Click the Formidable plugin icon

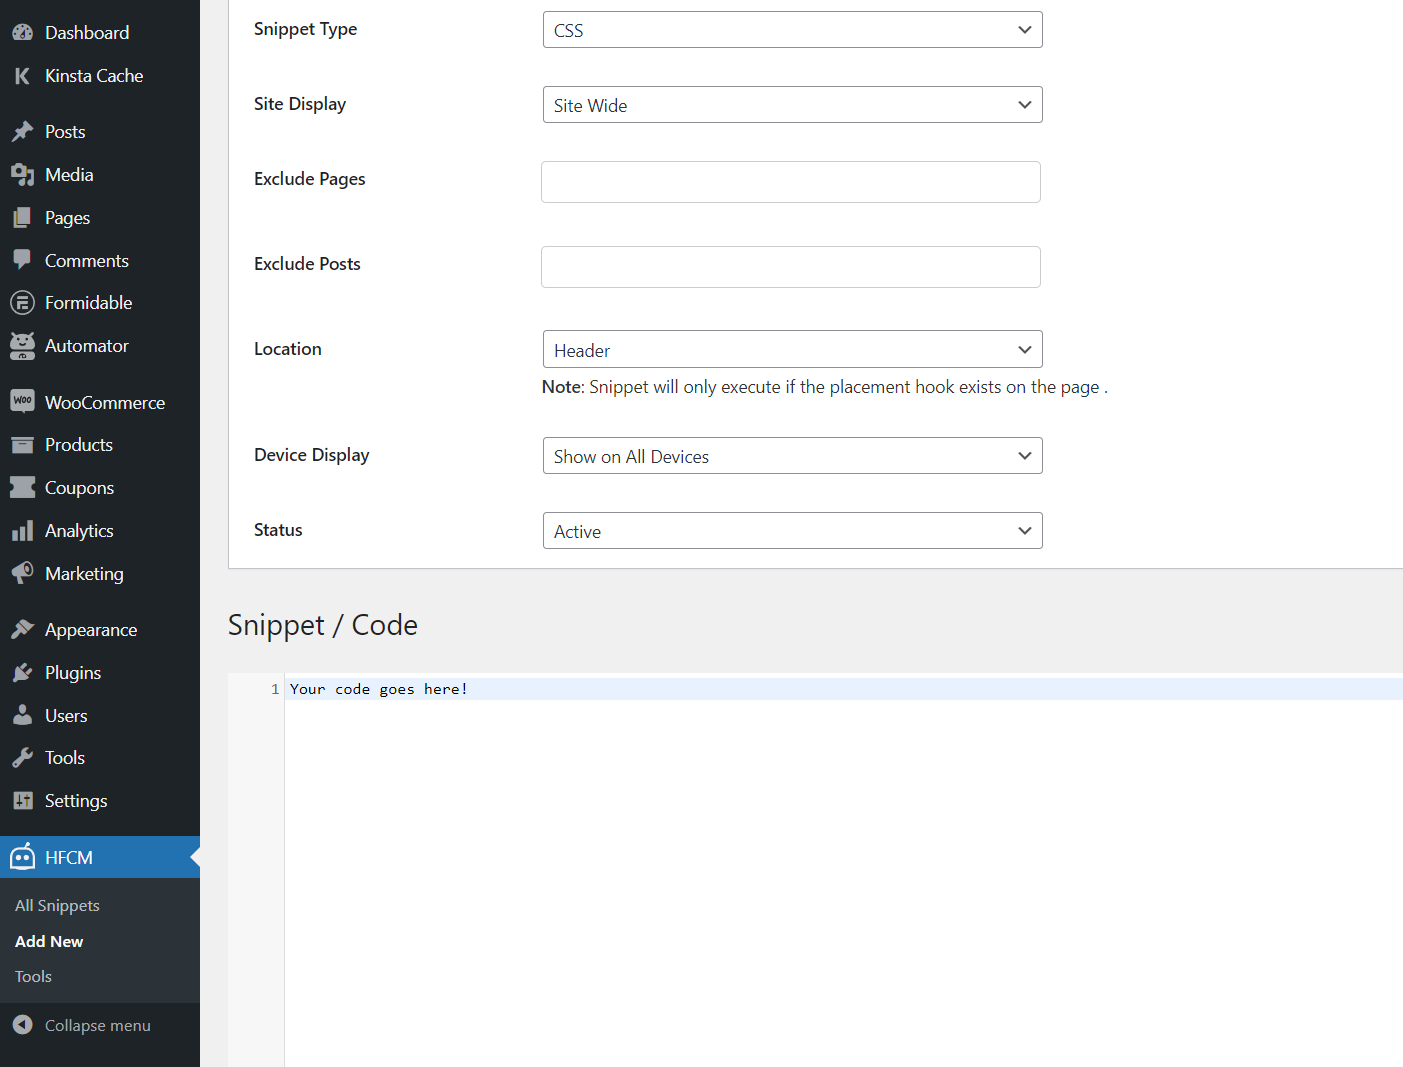click(x=22, y=302)
